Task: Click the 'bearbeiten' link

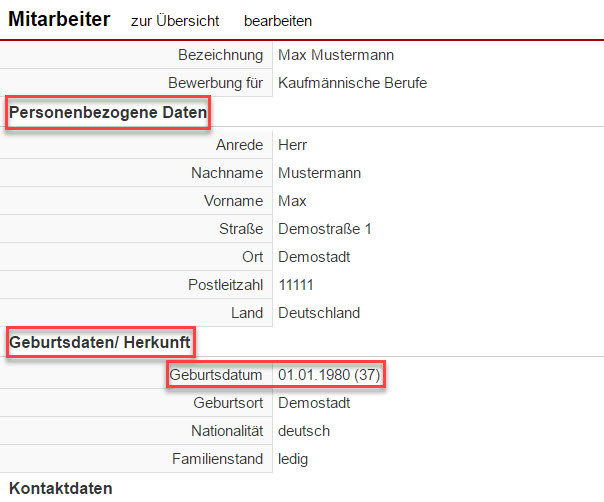Action: [x=278, y=20]
